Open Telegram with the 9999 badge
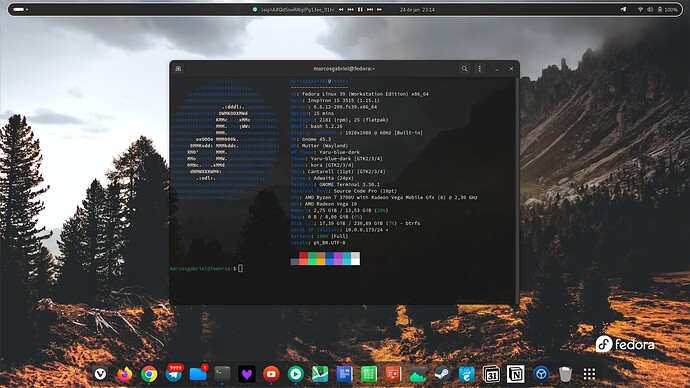Viewport: 690px width, 388px height. 174,373
